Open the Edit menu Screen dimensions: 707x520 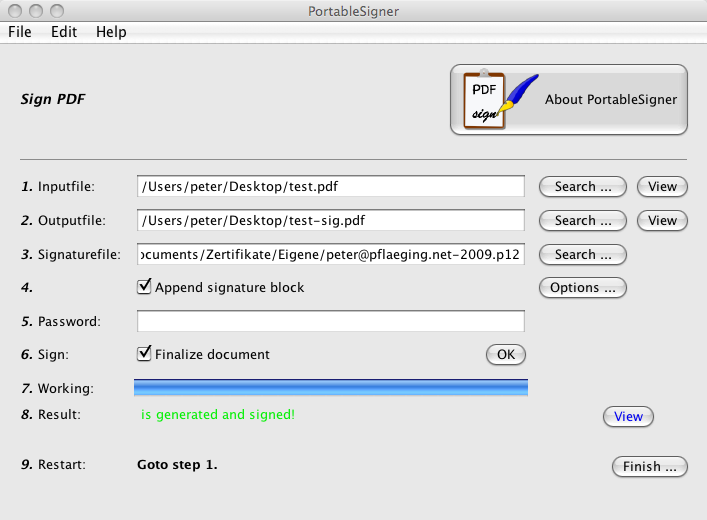(x=64, y=32)
